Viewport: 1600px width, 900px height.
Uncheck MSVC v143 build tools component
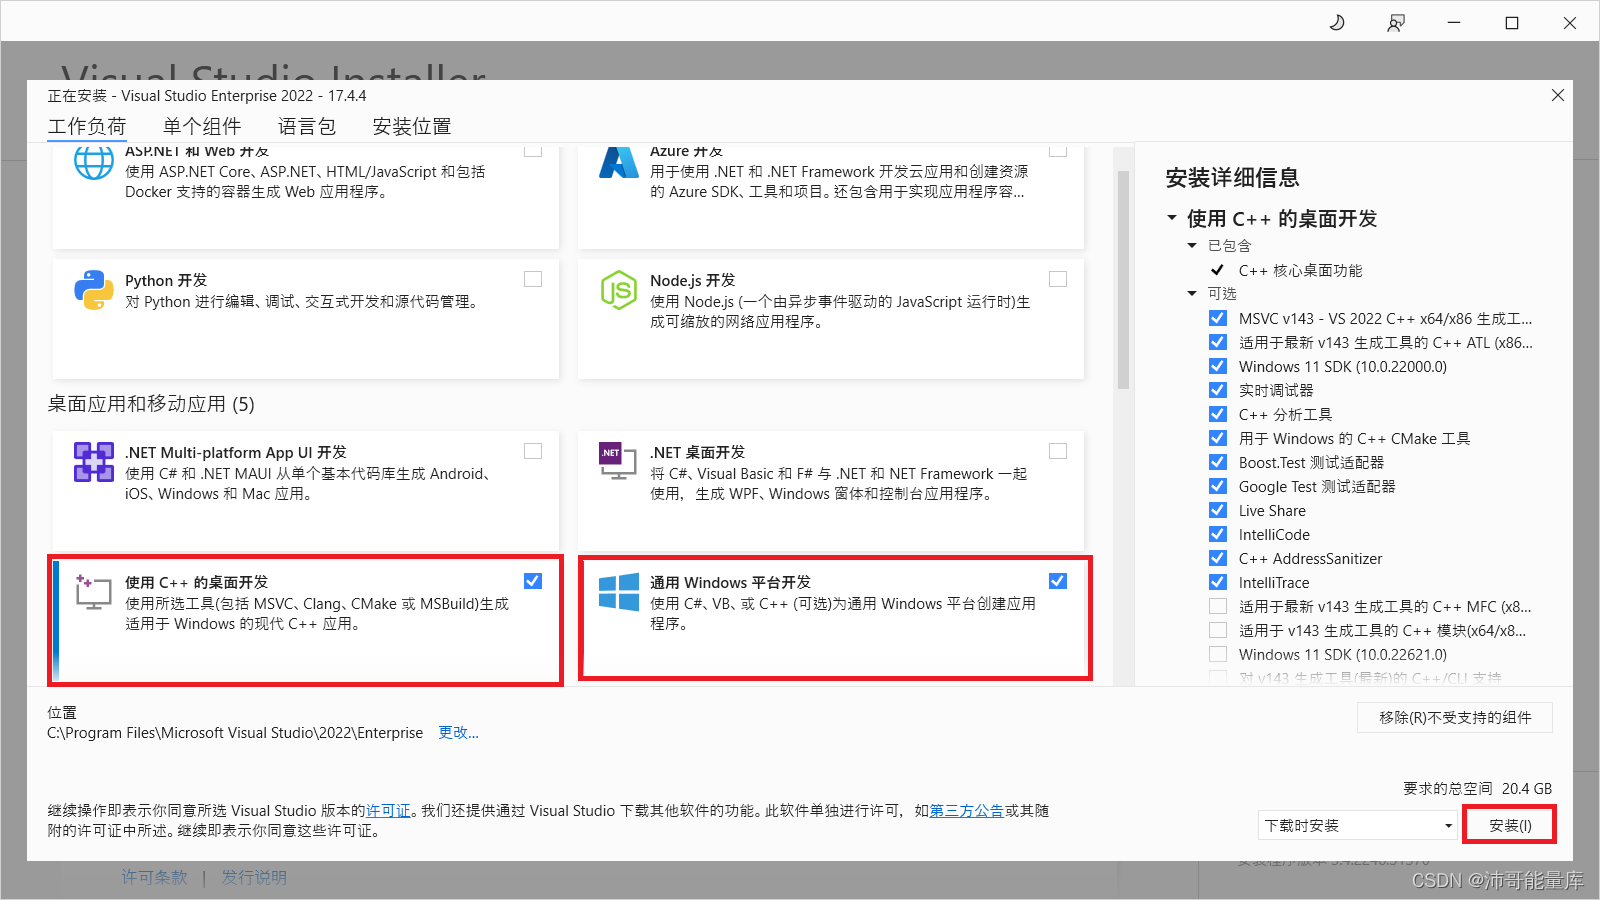(x=1218, y=318)
